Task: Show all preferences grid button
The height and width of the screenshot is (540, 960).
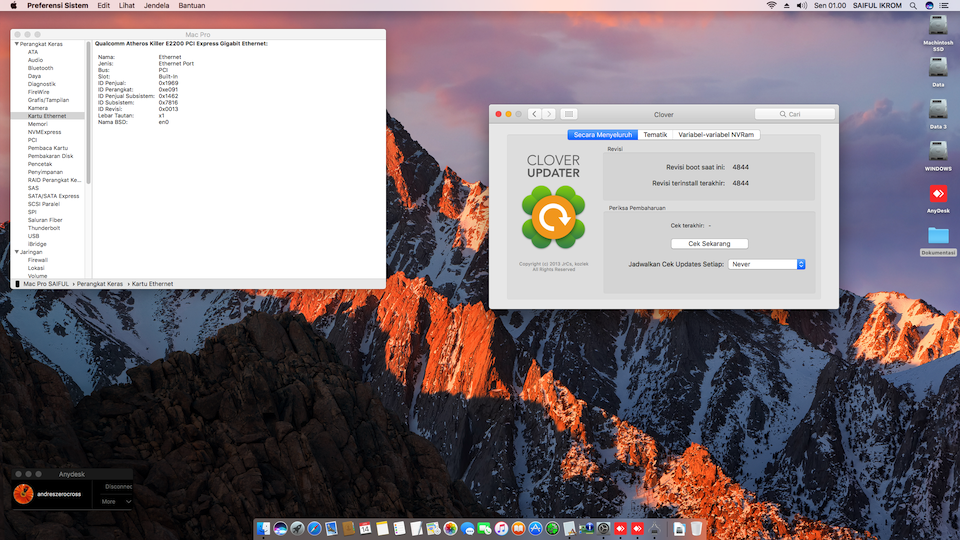Action: tap(569, 114)
